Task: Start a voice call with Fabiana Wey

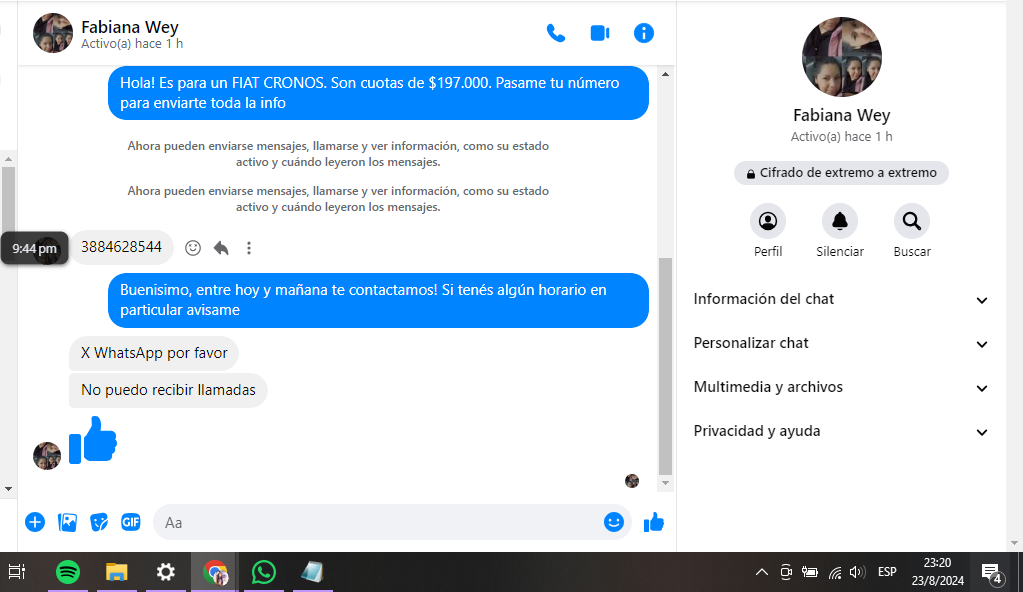Action: [555, 33]
